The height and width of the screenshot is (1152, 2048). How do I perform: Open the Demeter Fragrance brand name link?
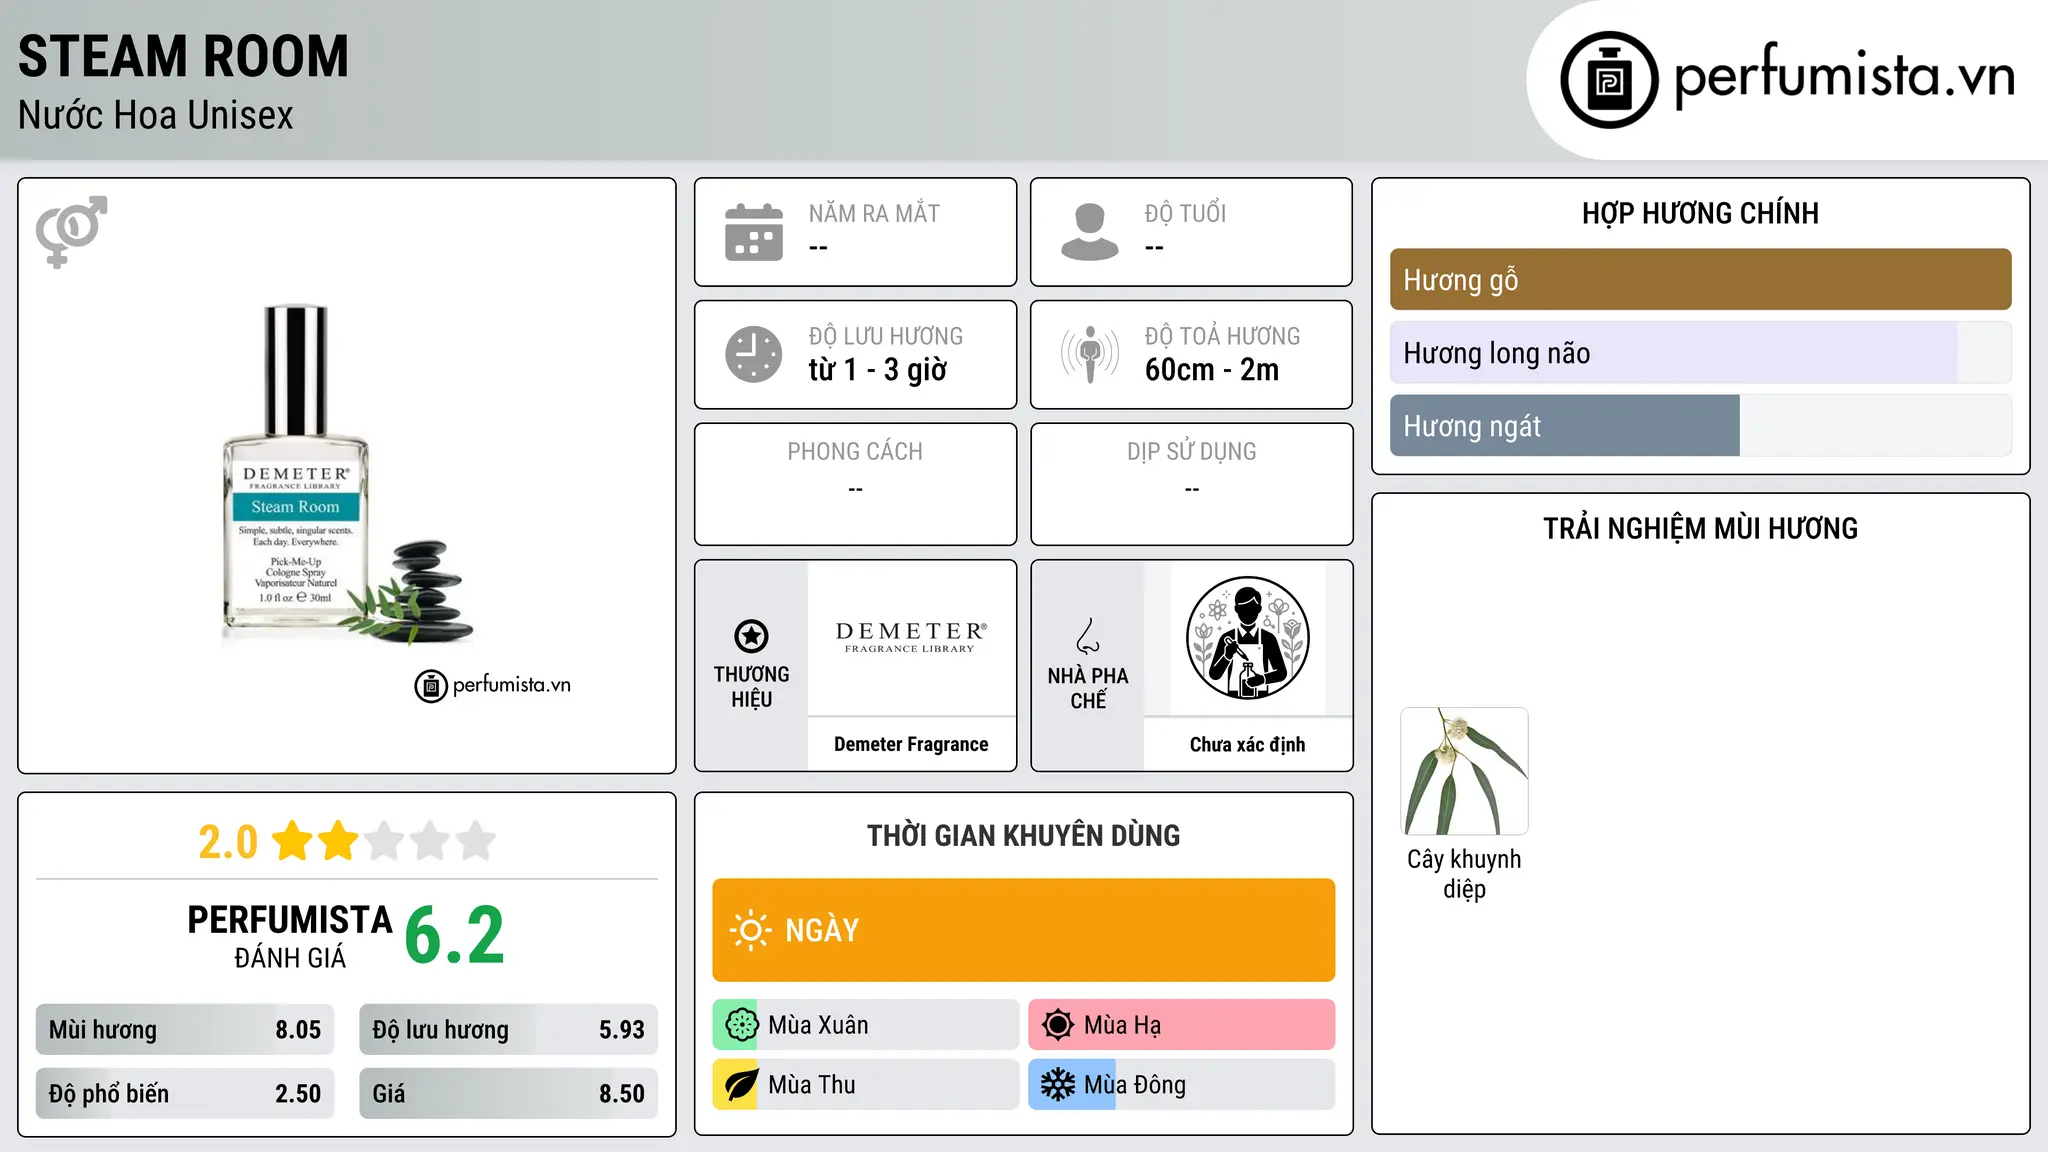(911, 744)
